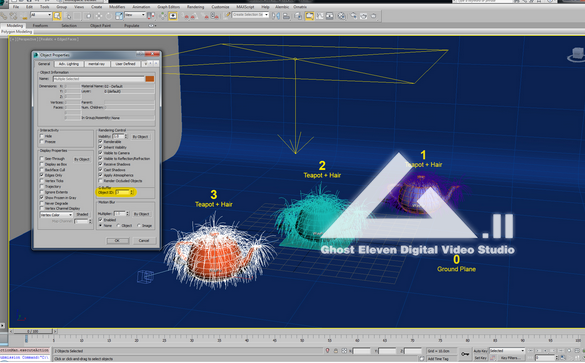585x363 pixels.
Task: Open the Rendering menu
Action: 195,7
